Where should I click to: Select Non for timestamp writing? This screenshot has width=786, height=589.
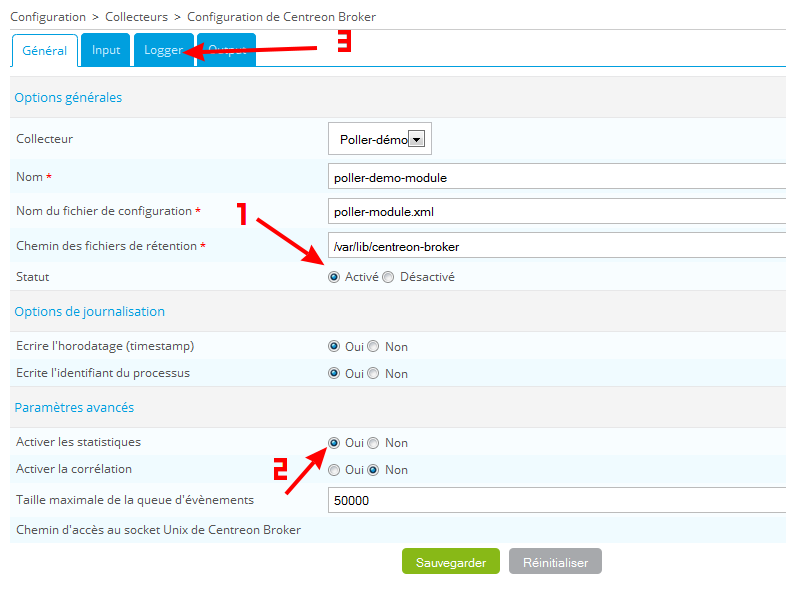[x=373, y=347]
